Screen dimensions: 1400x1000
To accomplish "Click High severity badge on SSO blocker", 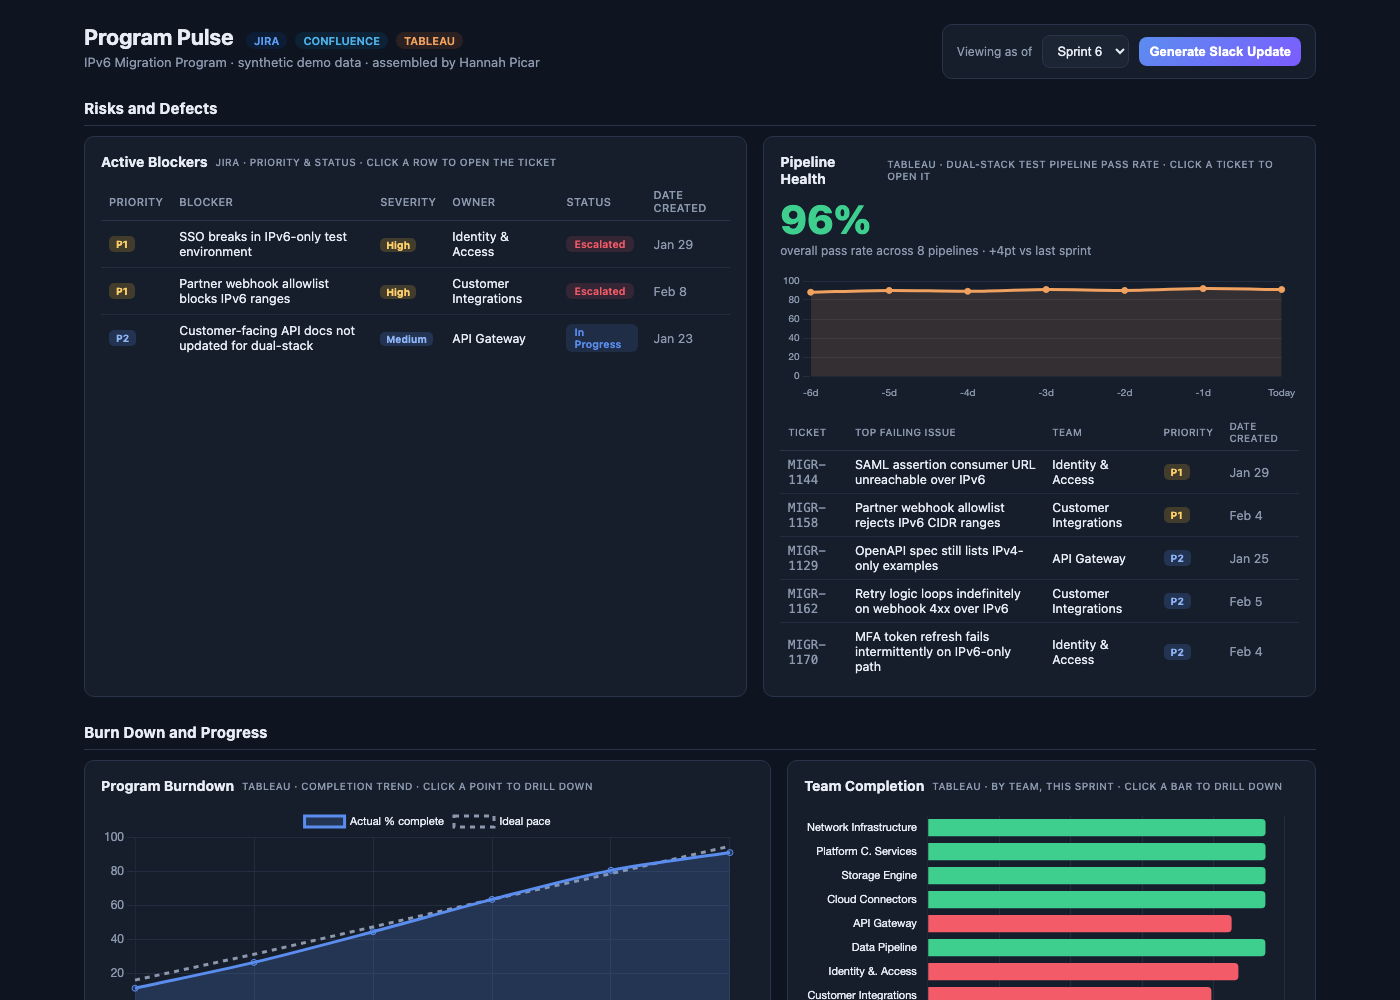I will [x=398, y=245].
